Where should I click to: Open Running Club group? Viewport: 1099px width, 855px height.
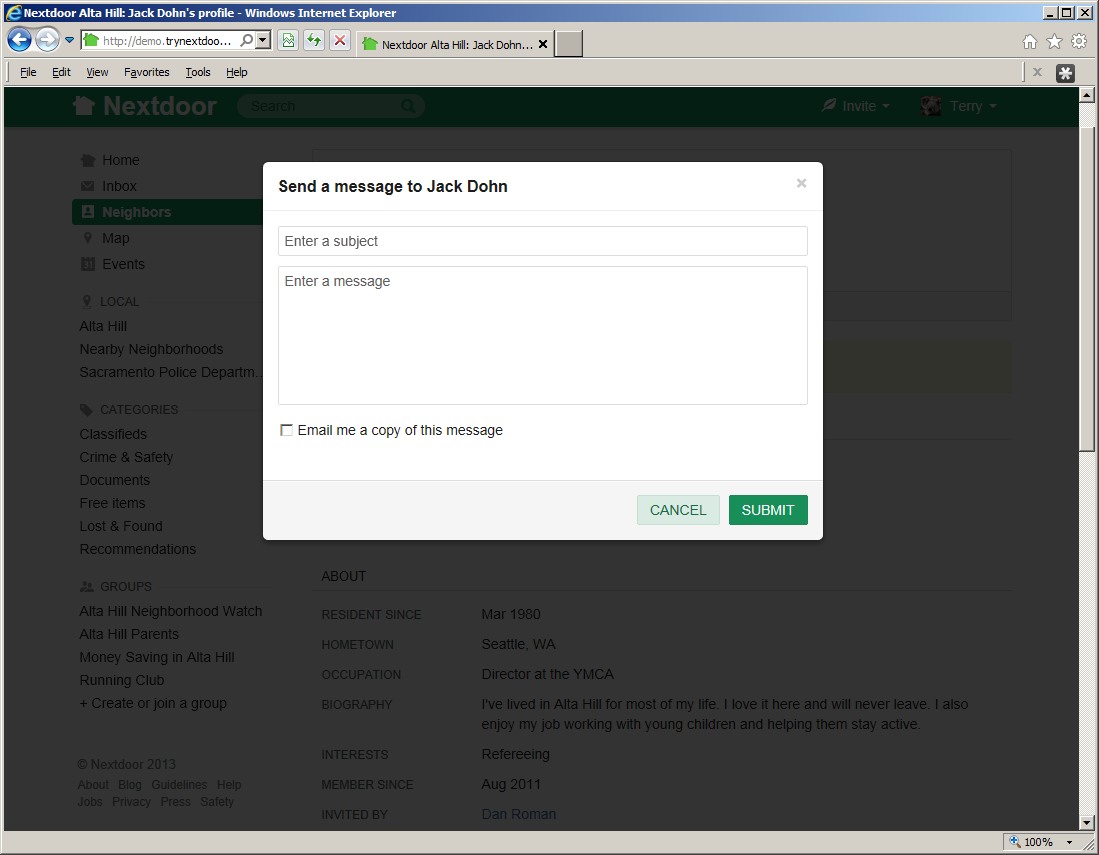pyautogui.click(x=121, y=680)
